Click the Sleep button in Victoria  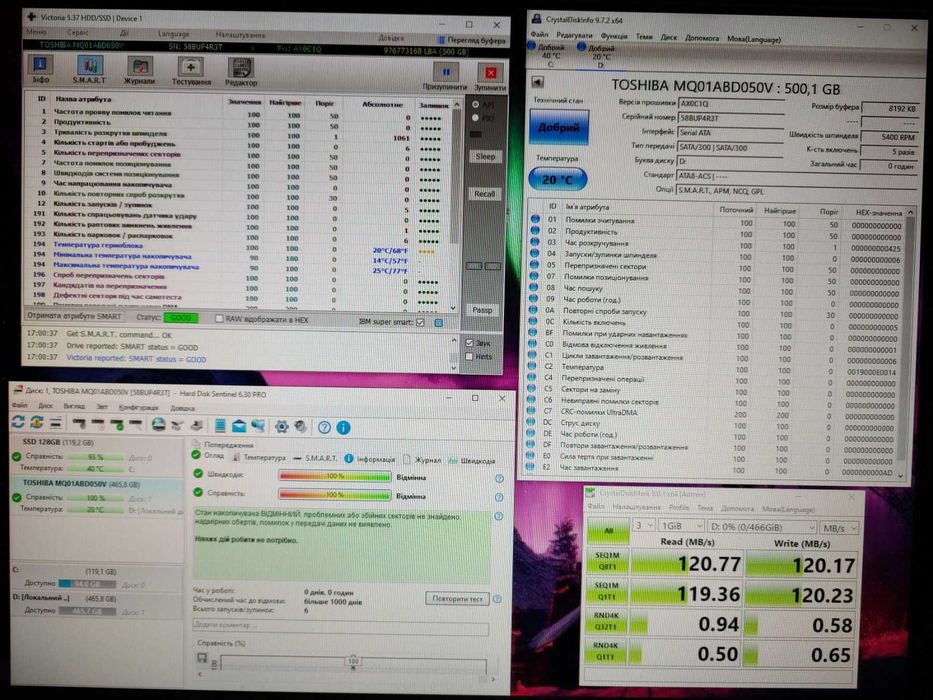point(485,157)
